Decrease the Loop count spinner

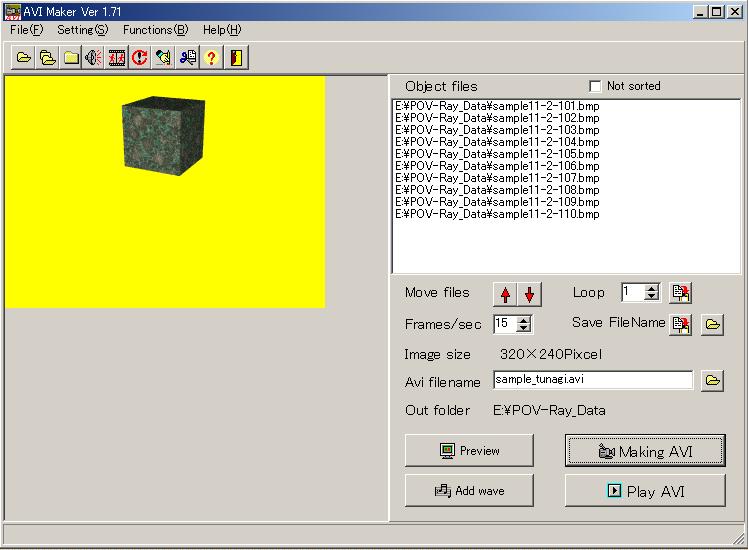[652, 296]
